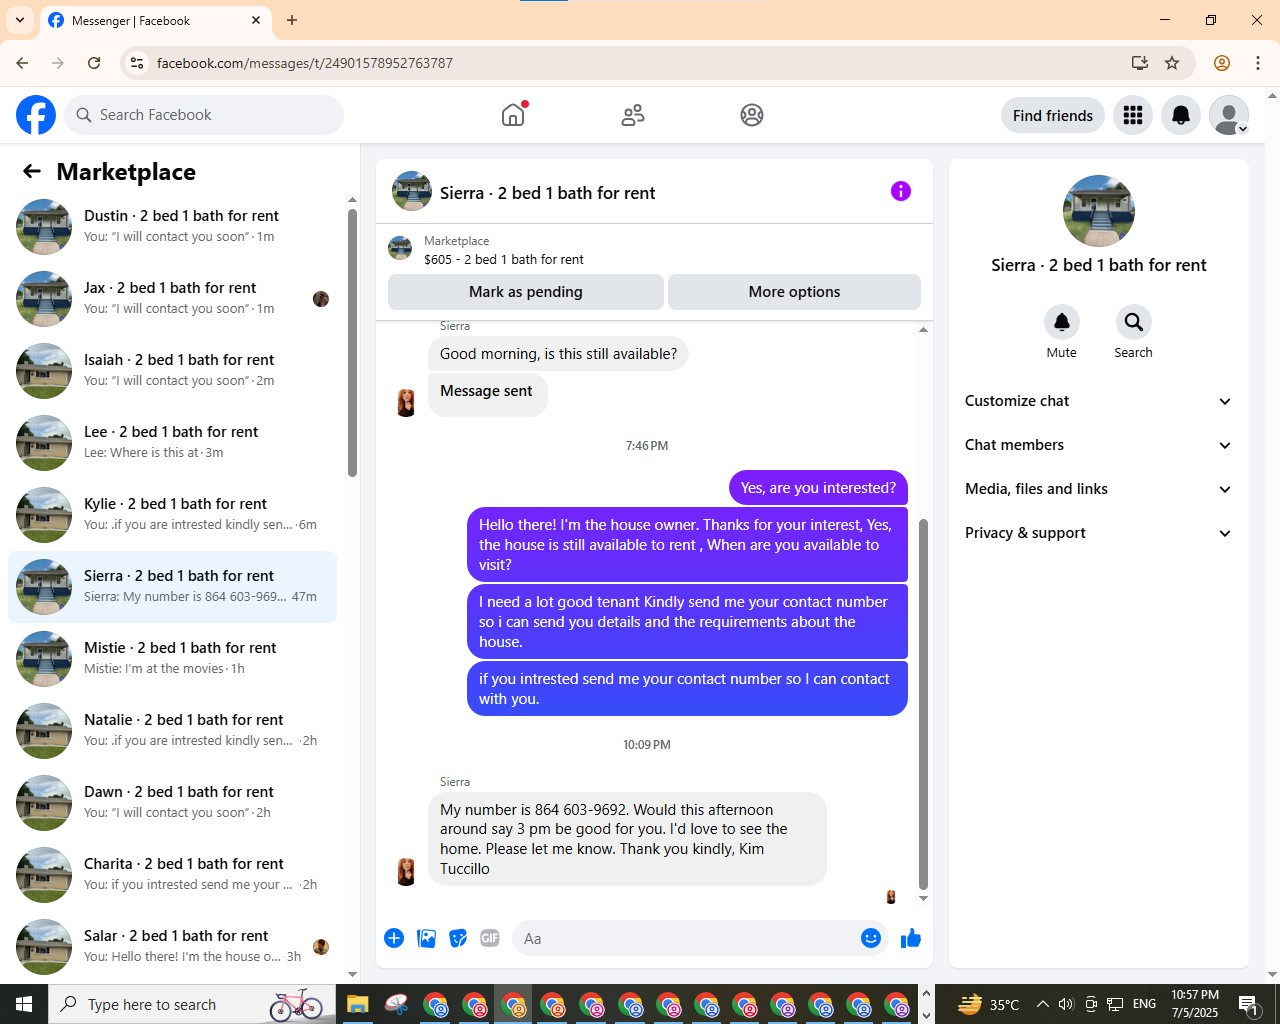Show hidden system tray icons
This screenshot has width=1280, height=1024.
tap(1042, 1004)
